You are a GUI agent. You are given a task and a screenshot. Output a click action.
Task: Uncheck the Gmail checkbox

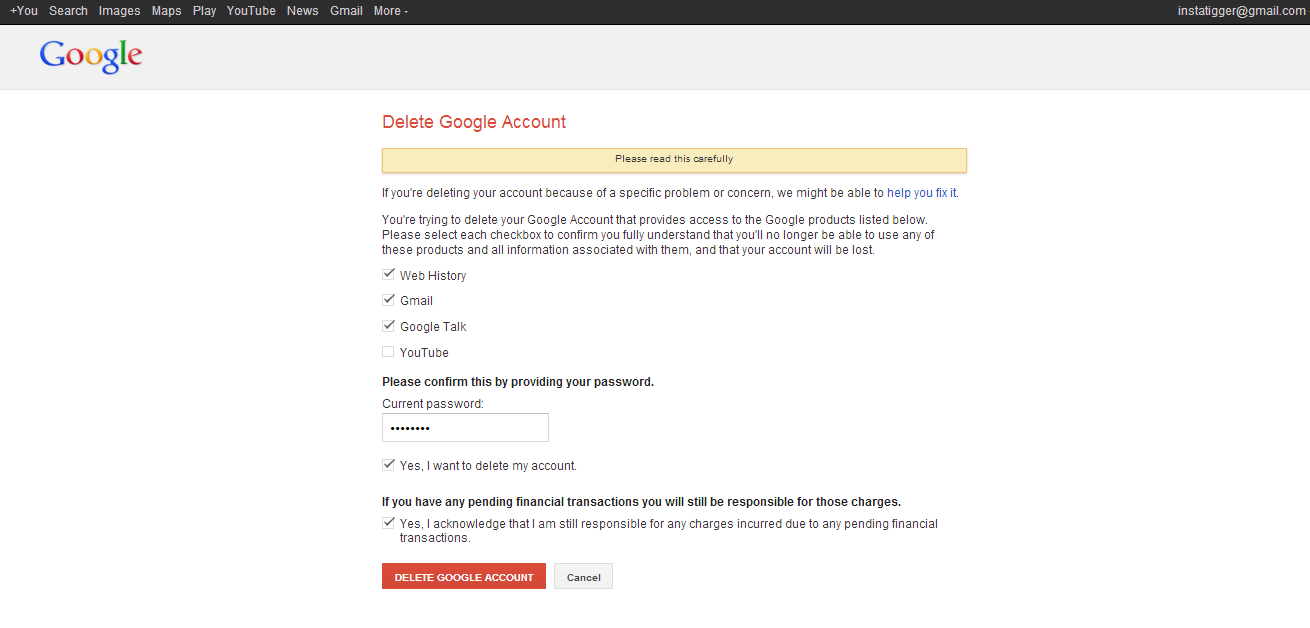pyautogui.click(x=388, y=300)
